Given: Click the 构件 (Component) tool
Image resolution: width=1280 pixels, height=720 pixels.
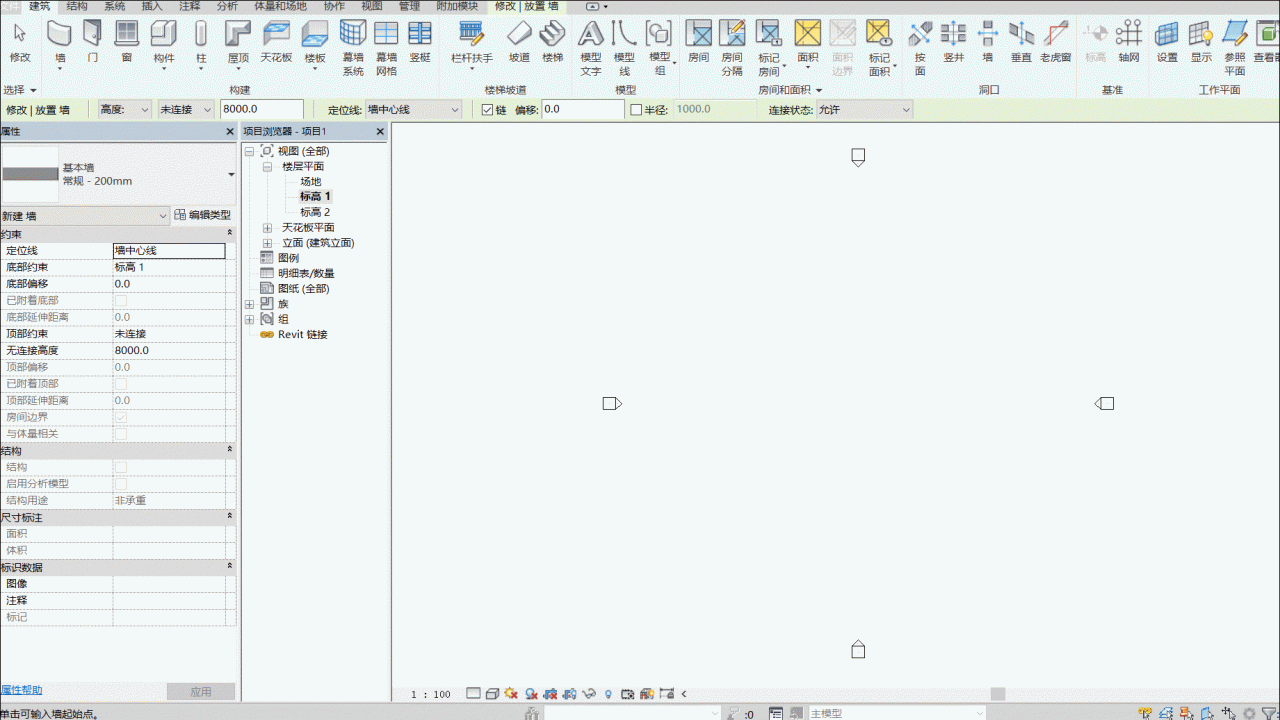Looking at the screenshot, I should click(x=164, y=42).
